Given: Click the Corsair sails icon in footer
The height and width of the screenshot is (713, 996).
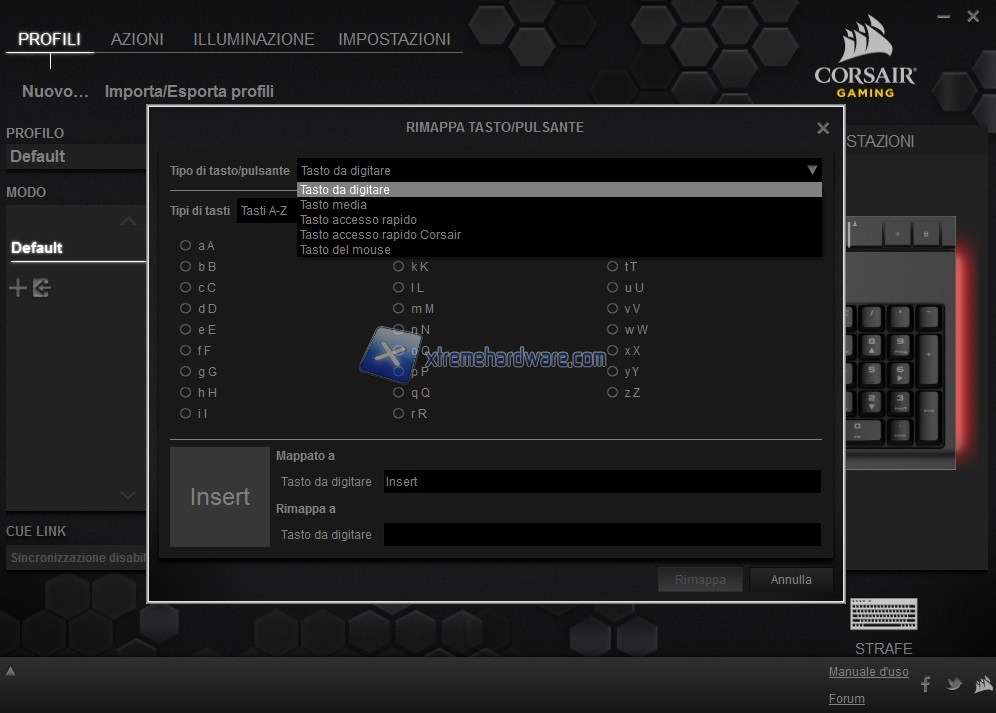Looking at the screenshot, I should 983,684.
